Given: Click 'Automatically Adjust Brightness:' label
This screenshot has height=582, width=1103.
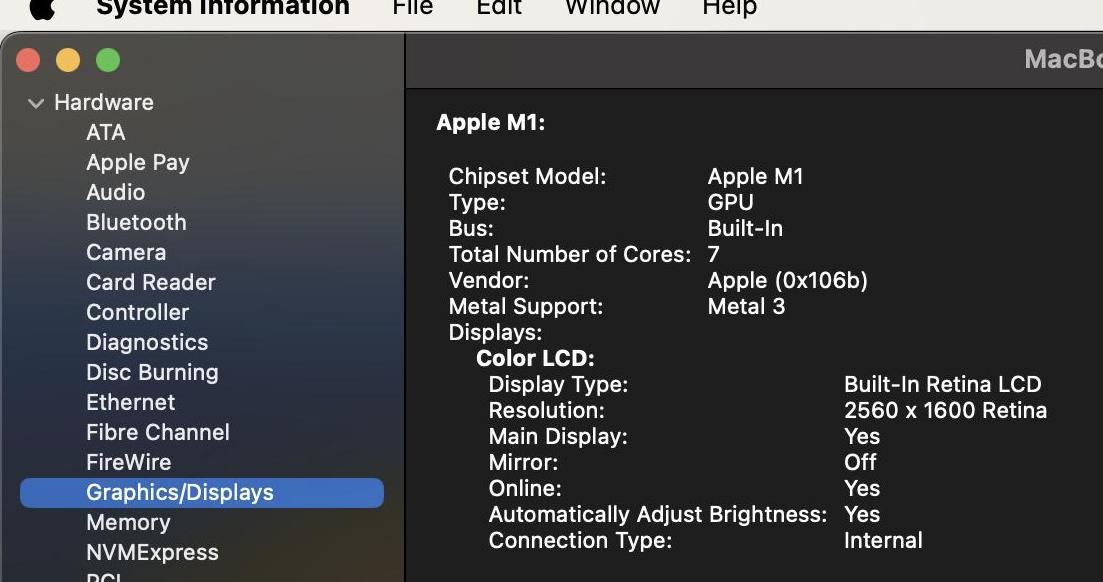Looking at the screenshot, I should pyautogui.click(x=658, y=514).
